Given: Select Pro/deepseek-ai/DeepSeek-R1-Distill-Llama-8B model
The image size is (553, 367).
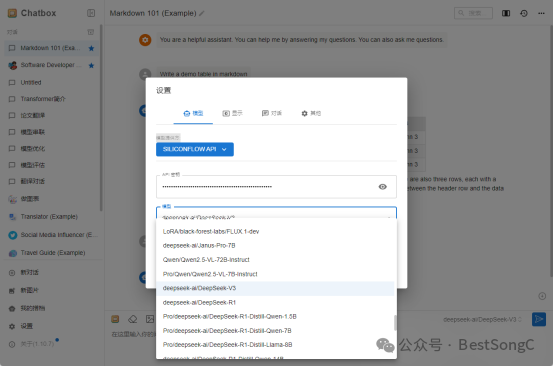Looking at the screenshot, I should [275, 345].
